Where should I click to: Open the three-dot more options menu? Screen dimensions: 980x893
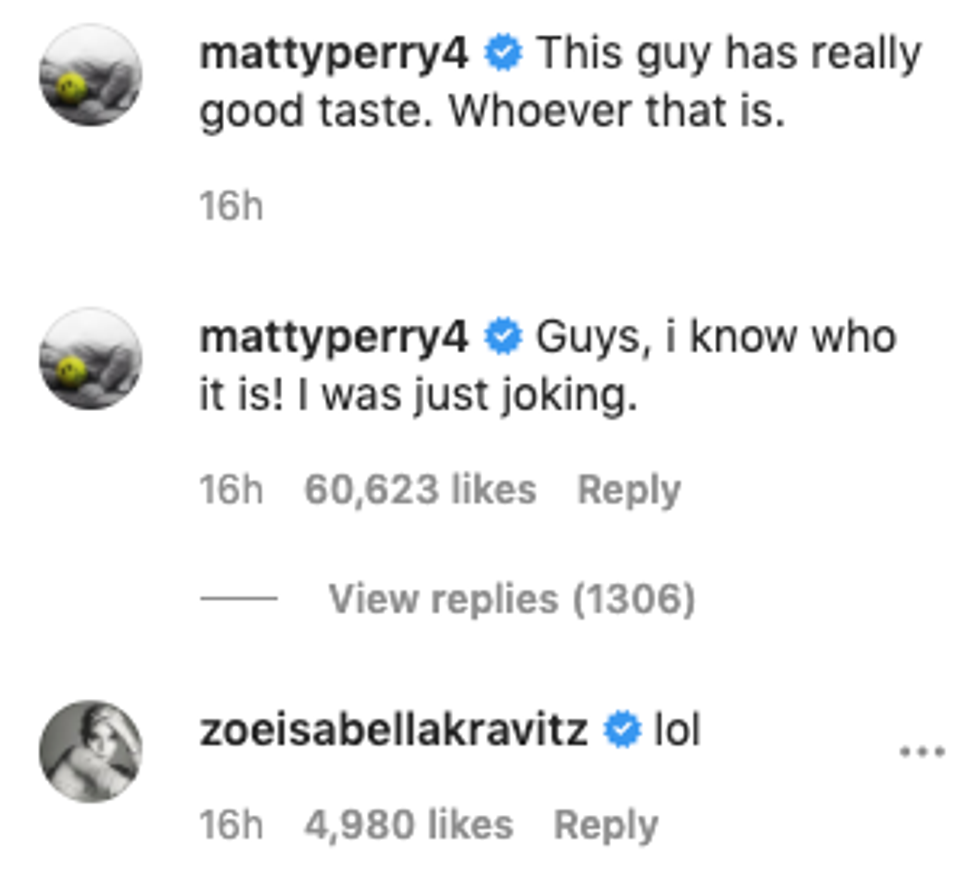click(x=921, y=751)
